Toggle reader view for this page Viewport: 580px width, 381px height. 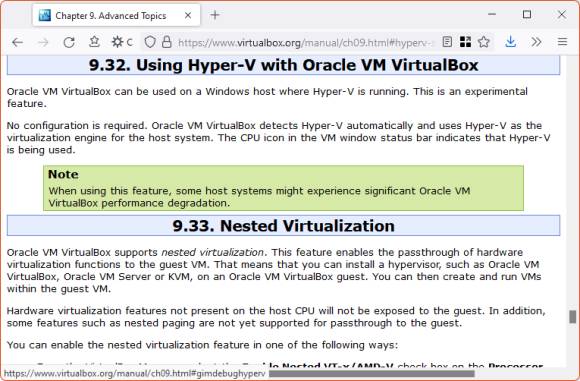(447, 42)
